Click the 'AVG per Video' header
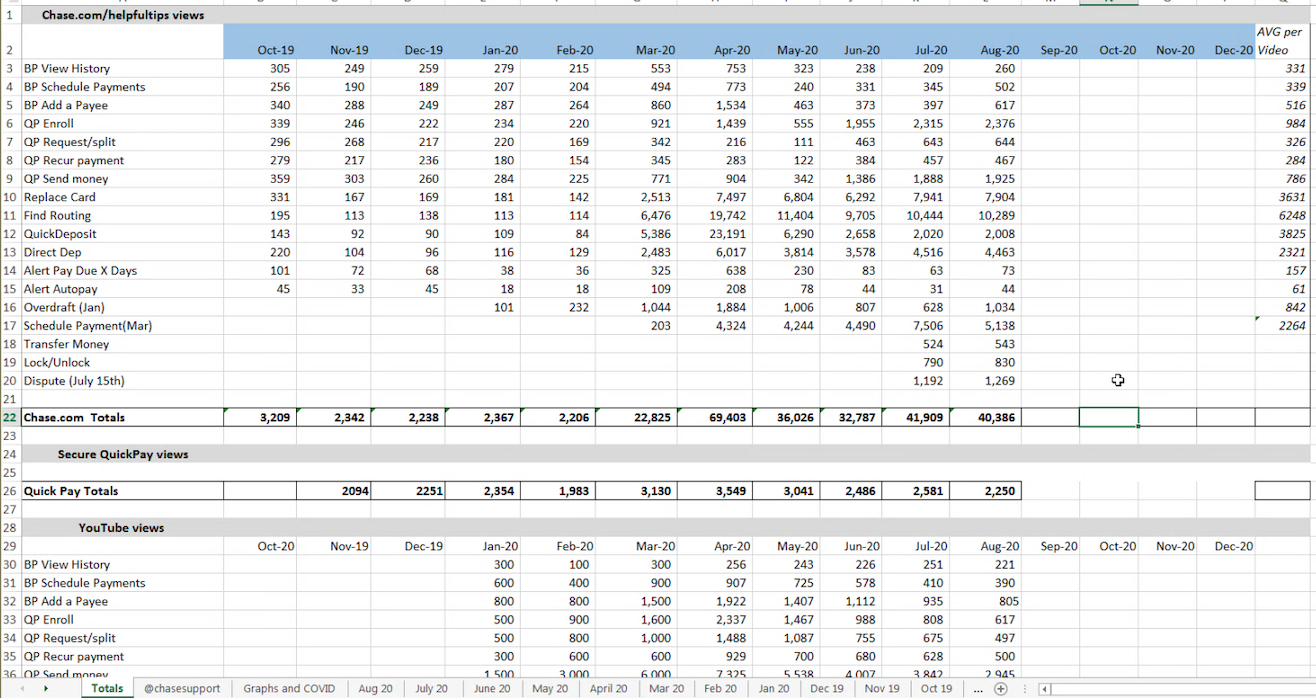1316x698 pixels. point(1282,41)
